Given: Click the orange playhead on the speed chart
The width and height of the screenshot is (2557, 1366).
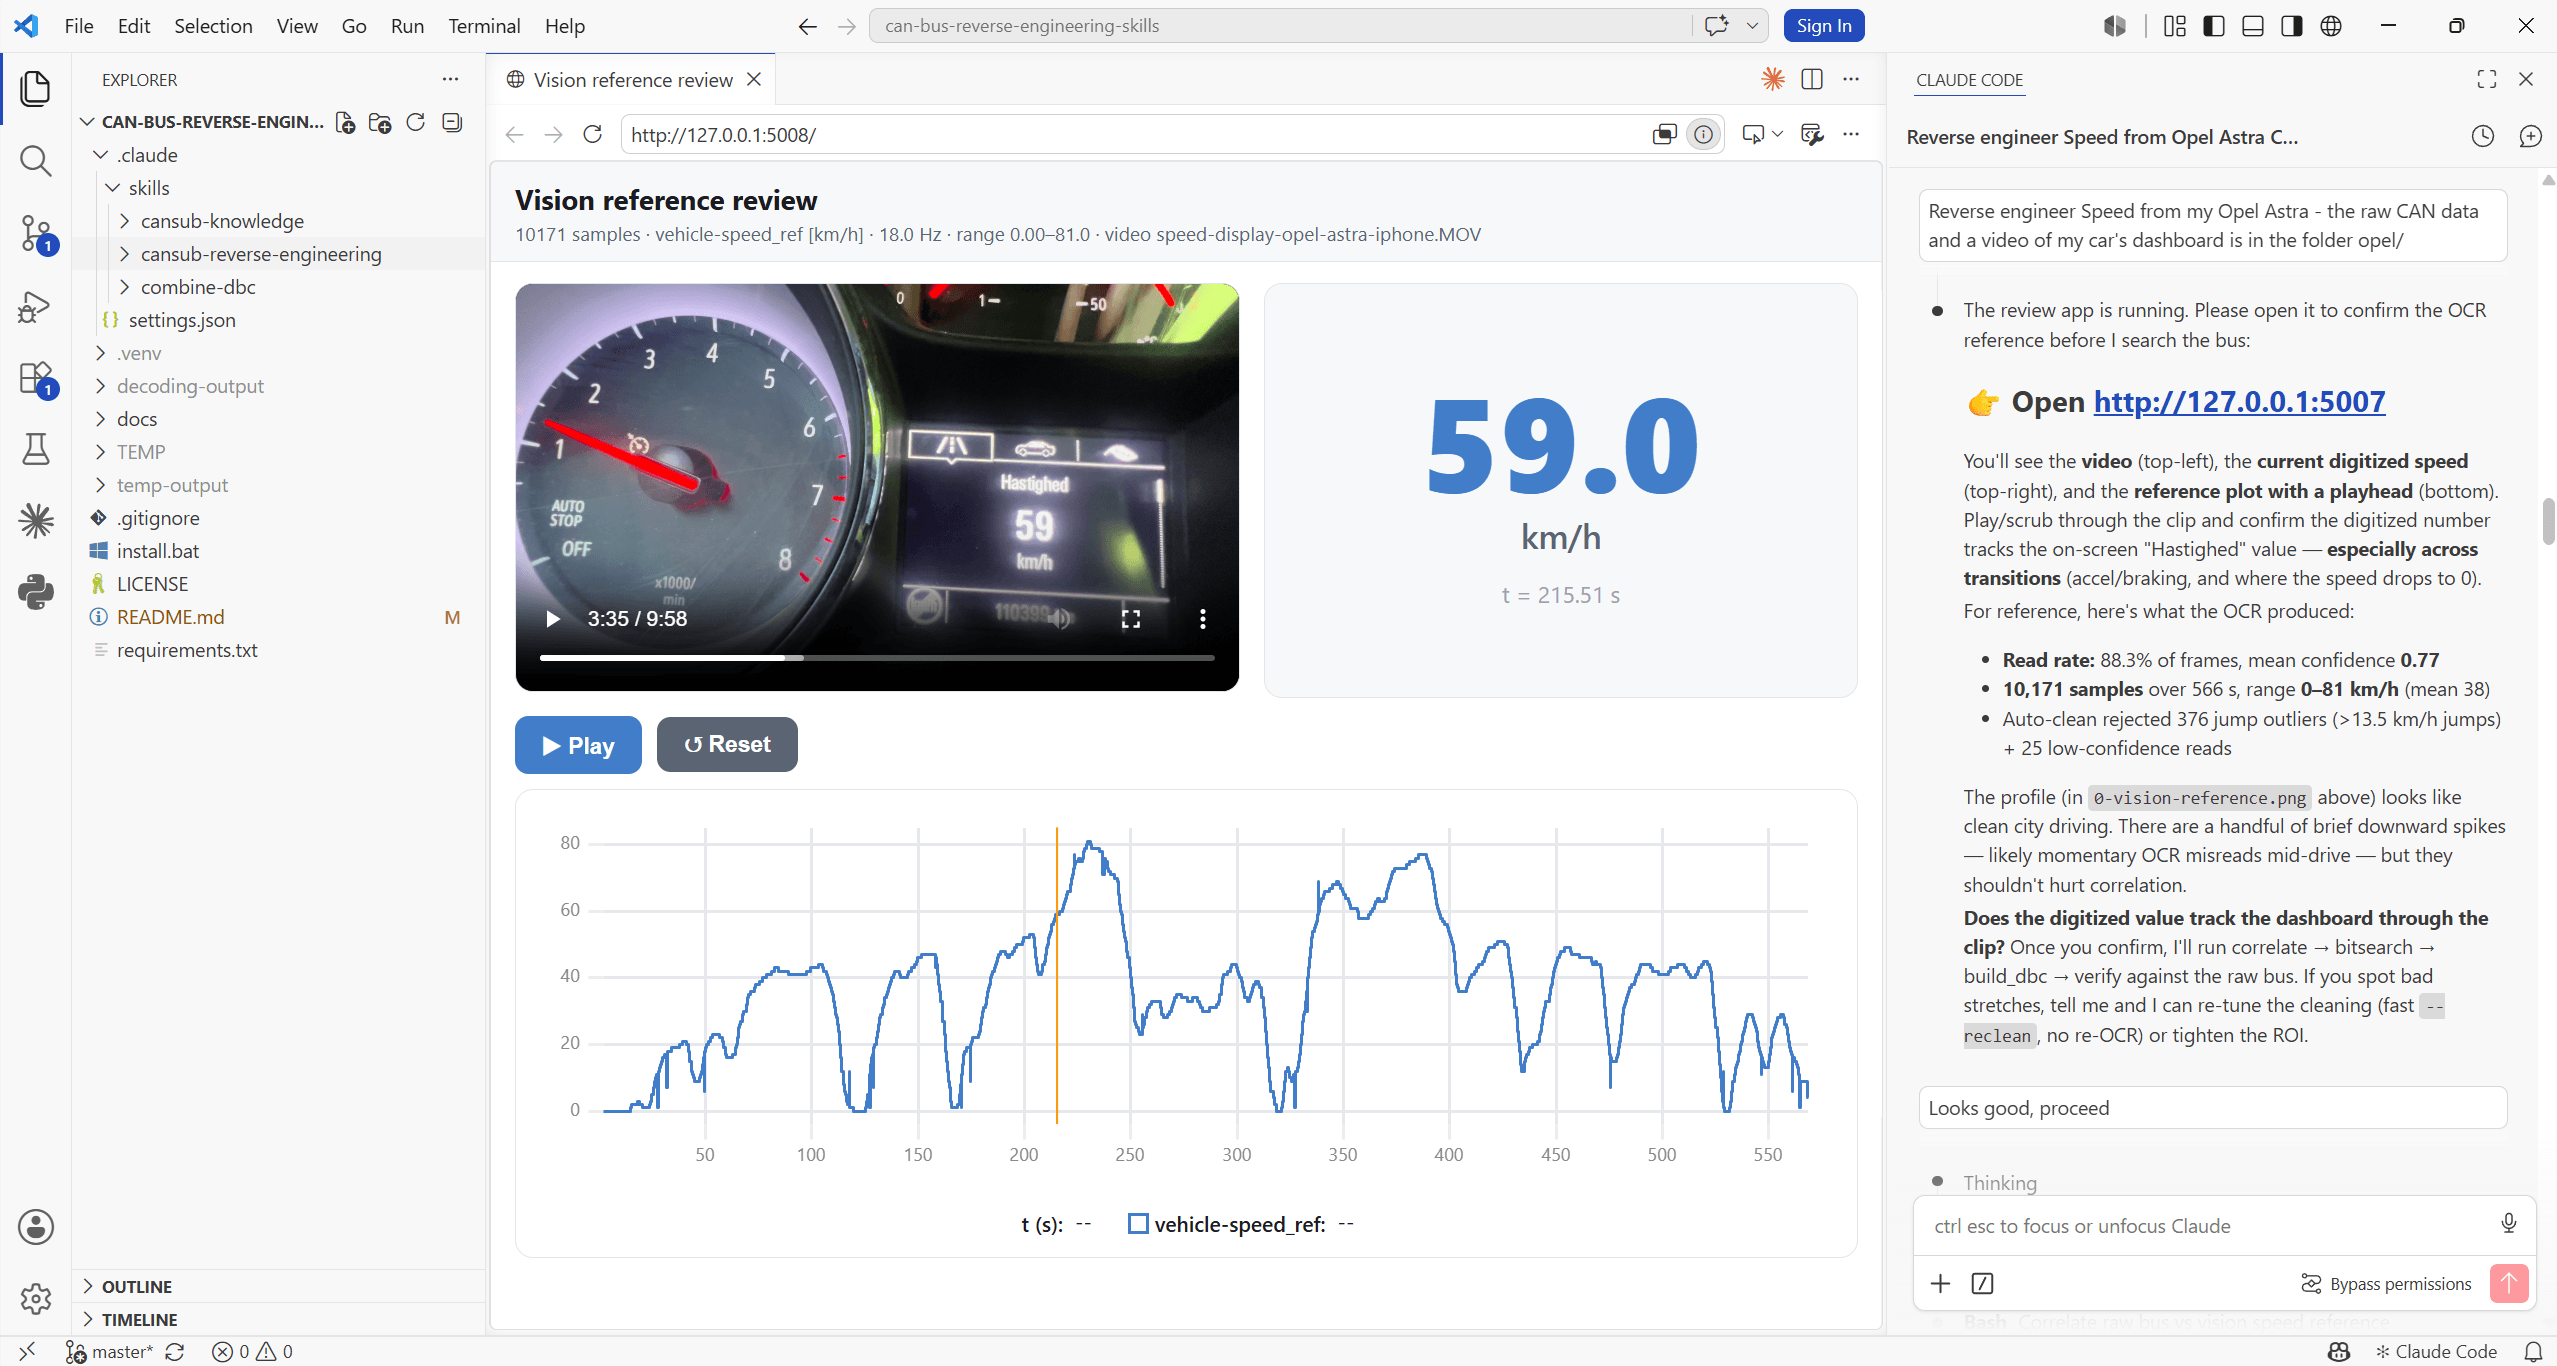Looking at the screenshot, I should pos(1057,975).
